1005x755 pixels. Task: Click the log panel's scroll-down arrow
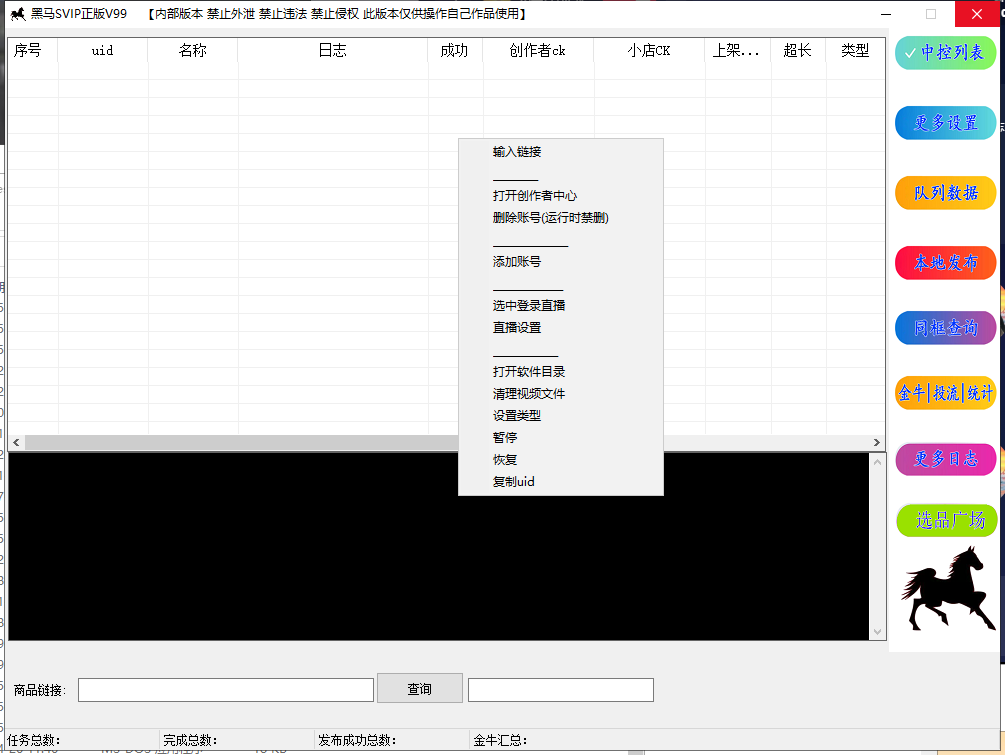click(x=878, y=632)
